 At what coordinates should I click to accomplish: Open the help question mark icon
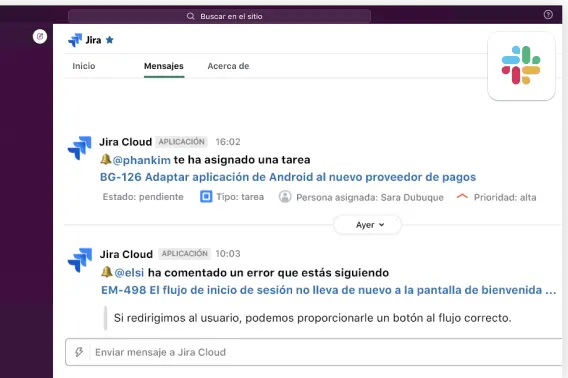pyautogui.click(x=548, y=14)
